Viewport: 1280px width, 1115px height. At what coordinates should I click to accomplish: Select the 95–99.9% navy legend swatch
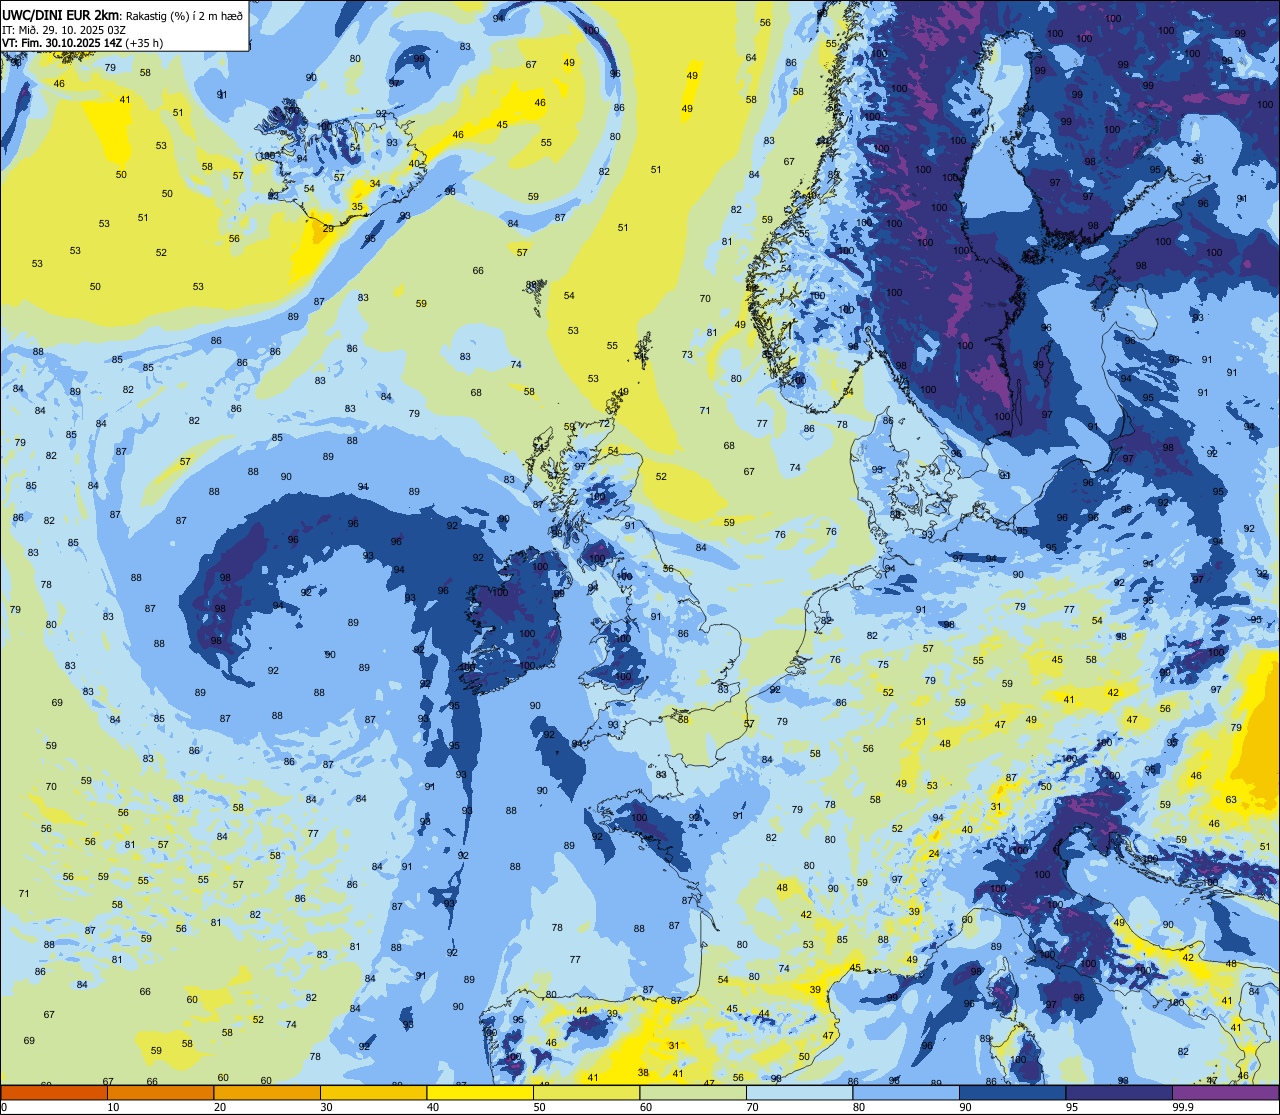1119,1093
